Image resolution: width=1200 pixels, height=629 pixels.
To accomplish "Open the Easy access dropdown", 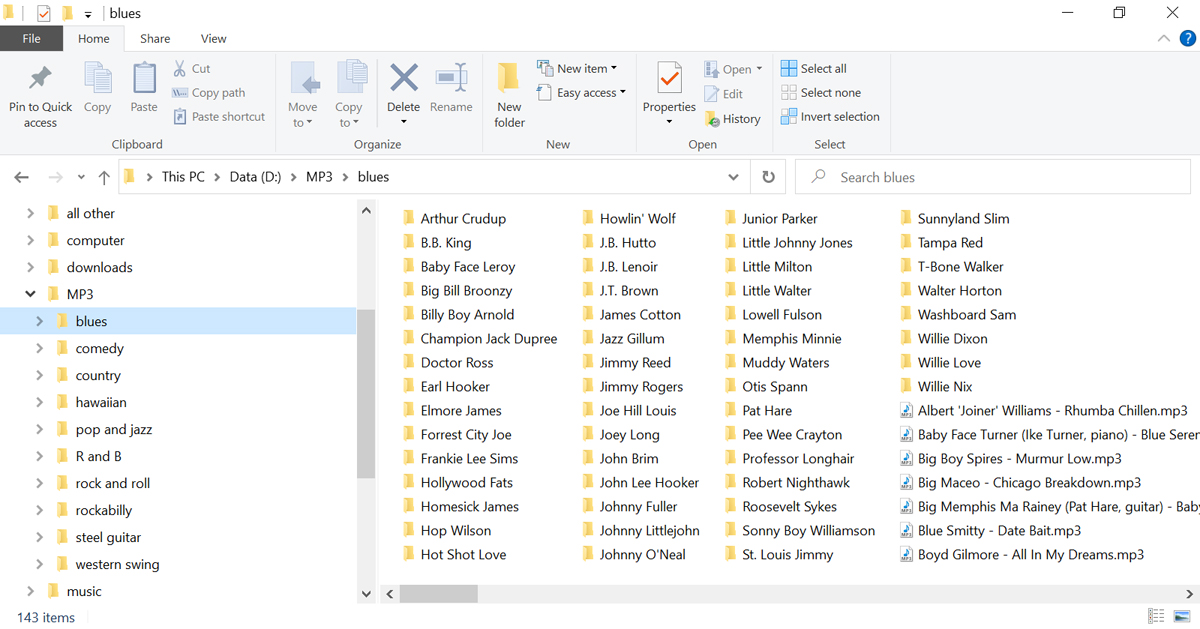I will point(581,93).
